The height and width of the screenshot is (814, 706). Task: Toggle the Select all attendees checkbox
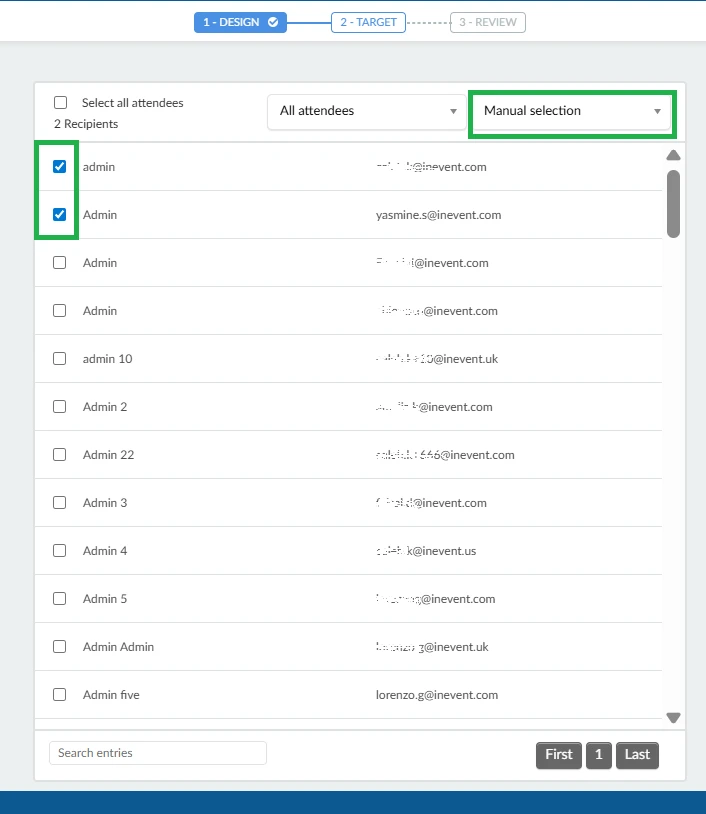point(61,103)
